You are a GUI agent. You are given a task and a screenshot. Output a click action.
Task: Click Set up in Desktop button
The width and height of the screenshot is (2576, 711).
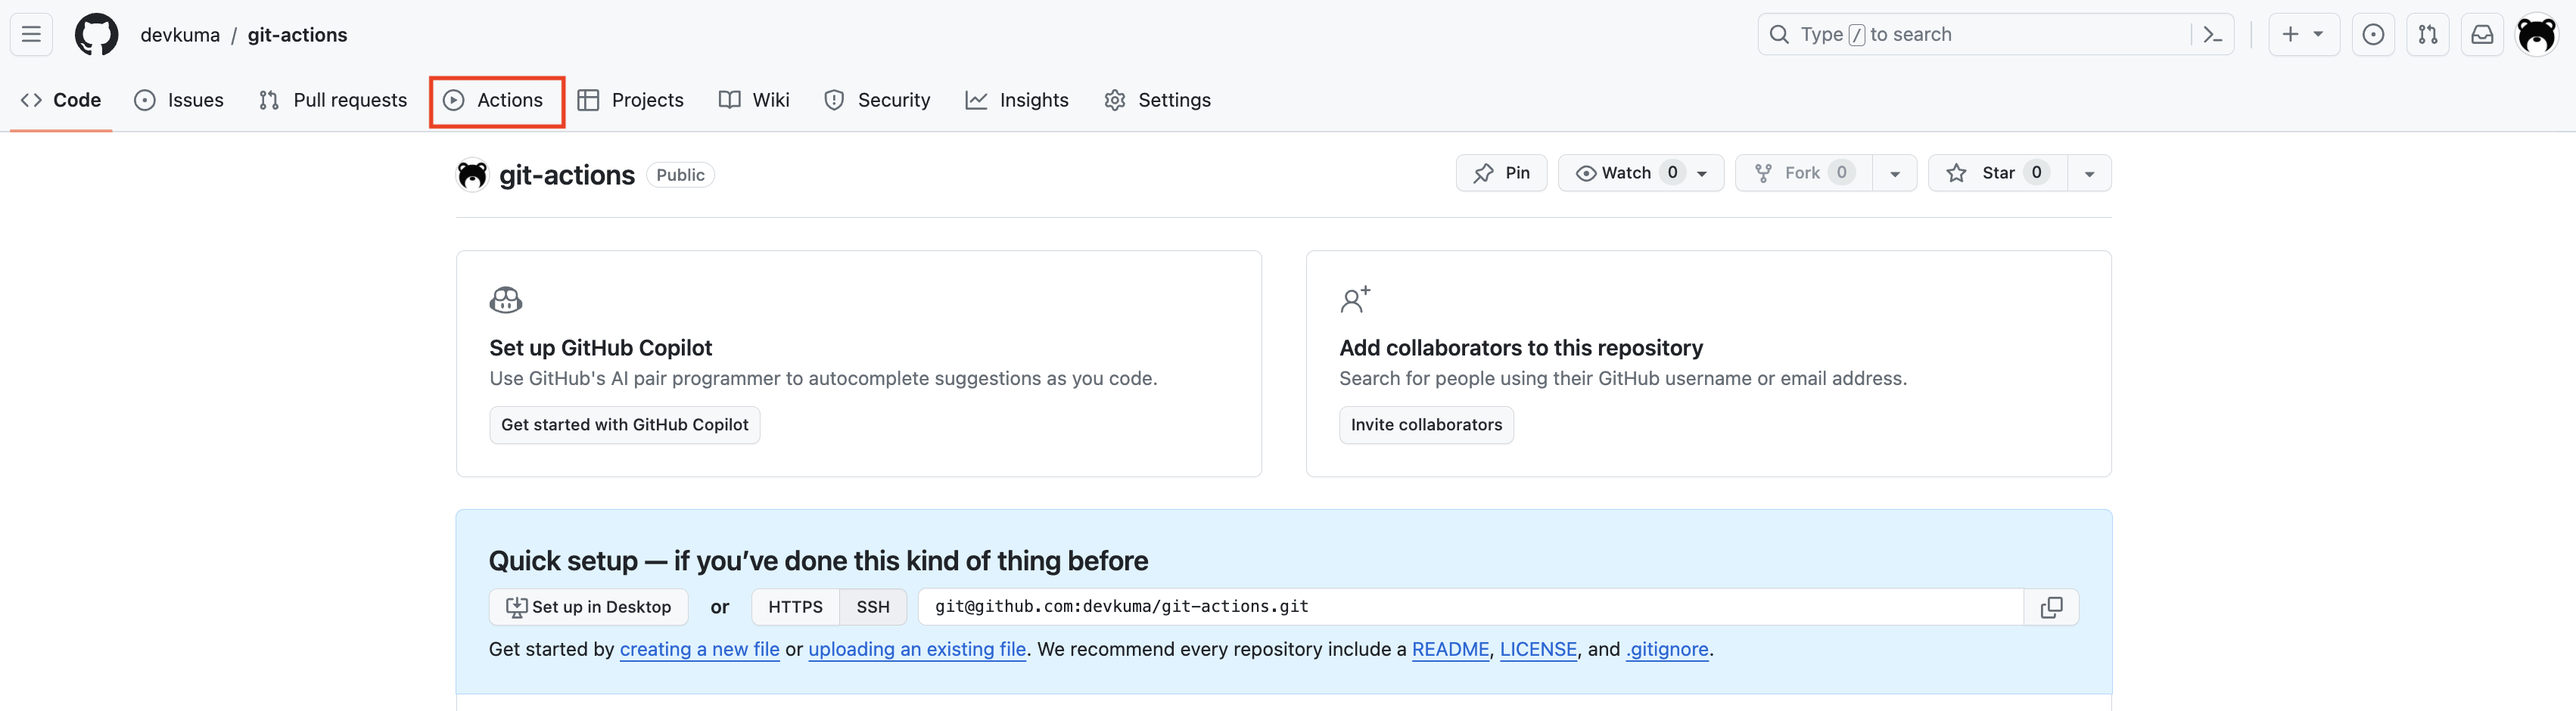pyautogui.click(x=589, y=607)
